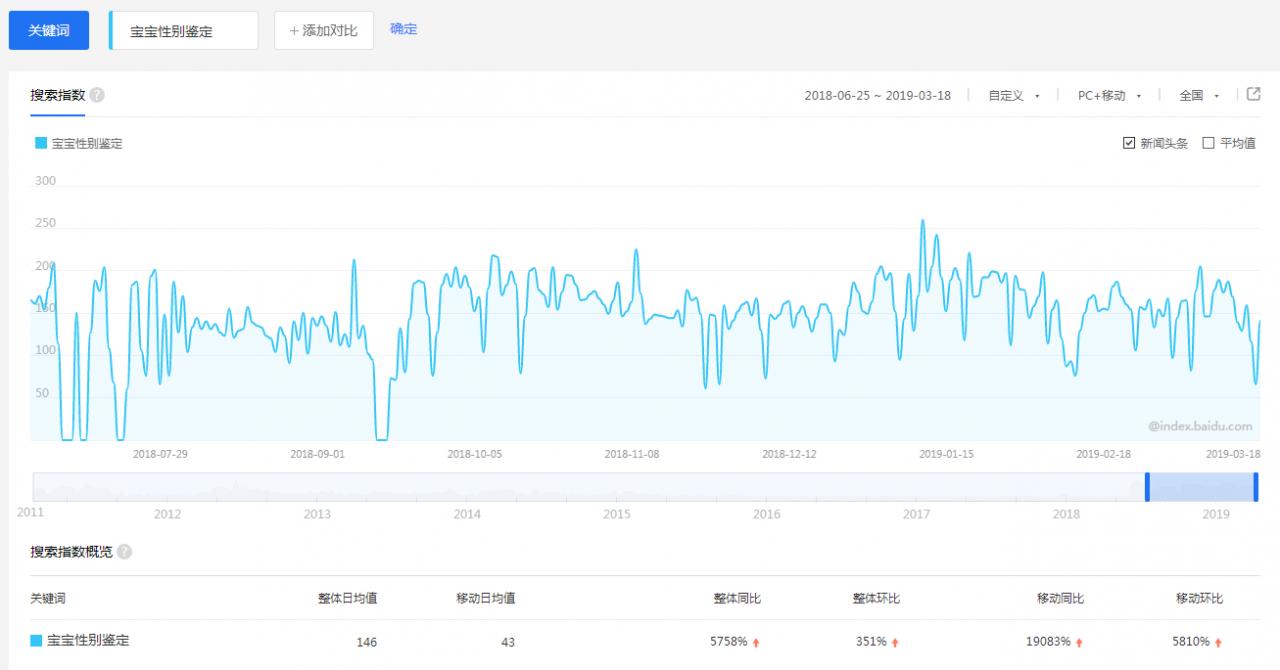The width and height of the screenshot is (1280, 670).
Task: Select the 搜索指数 tab
Action: [57, 96]
